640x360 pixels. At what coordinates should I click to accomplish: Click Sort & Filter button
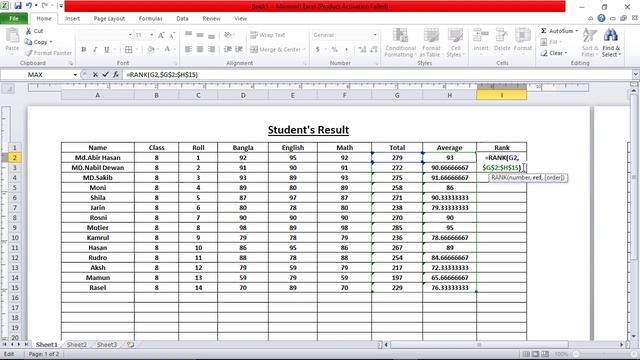click(590, 42)
